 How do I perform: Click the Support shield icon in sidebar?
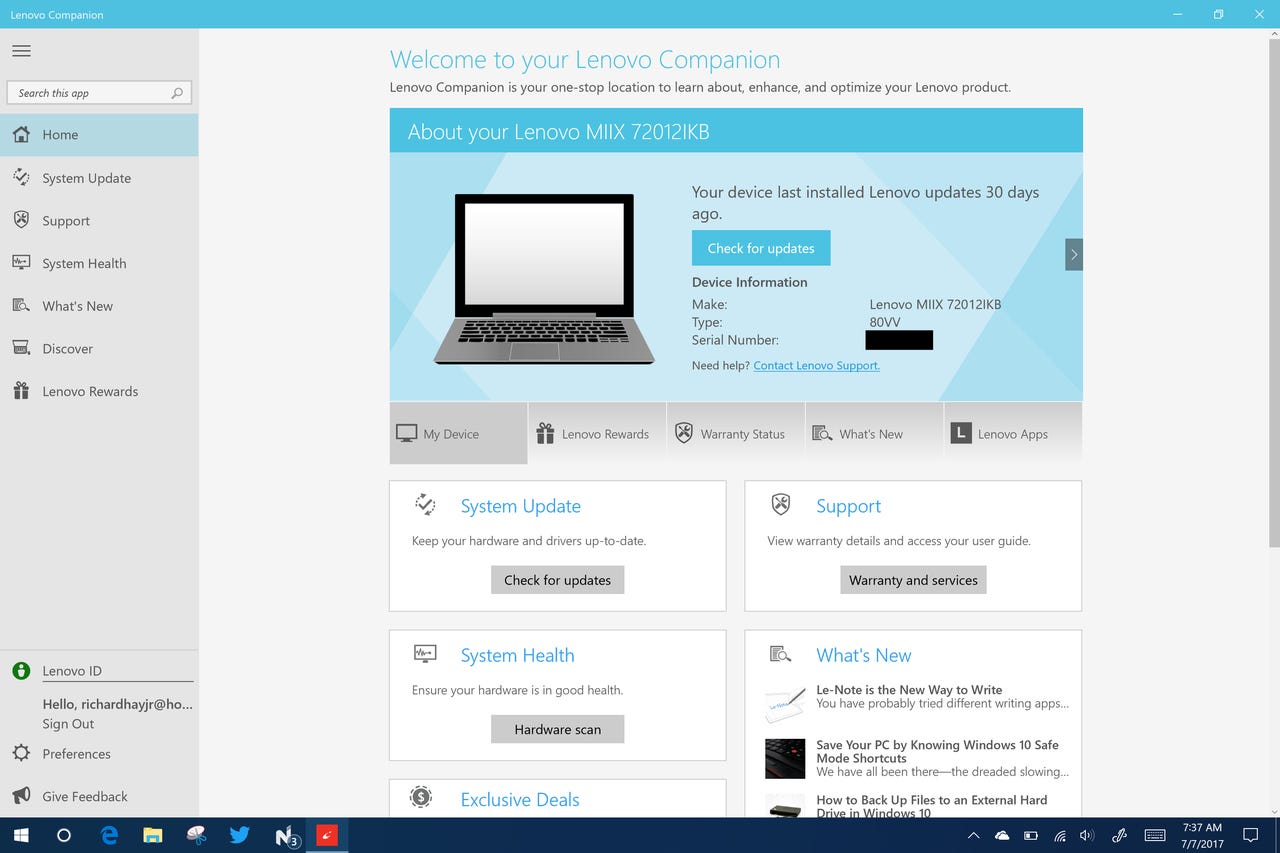click(21, 220)
